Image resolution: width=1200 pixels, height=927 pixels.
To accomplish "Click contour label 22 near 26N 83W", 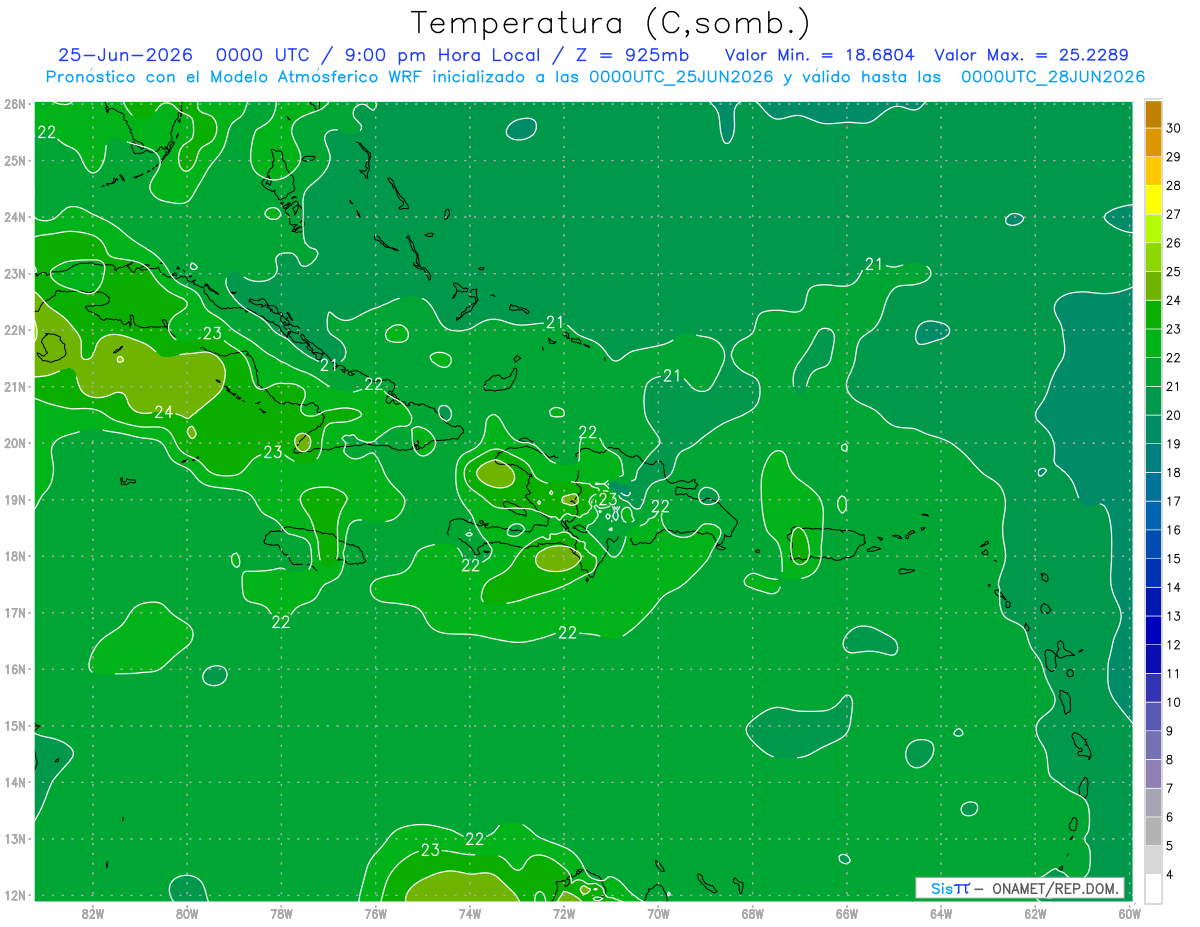I will (46, 132).
